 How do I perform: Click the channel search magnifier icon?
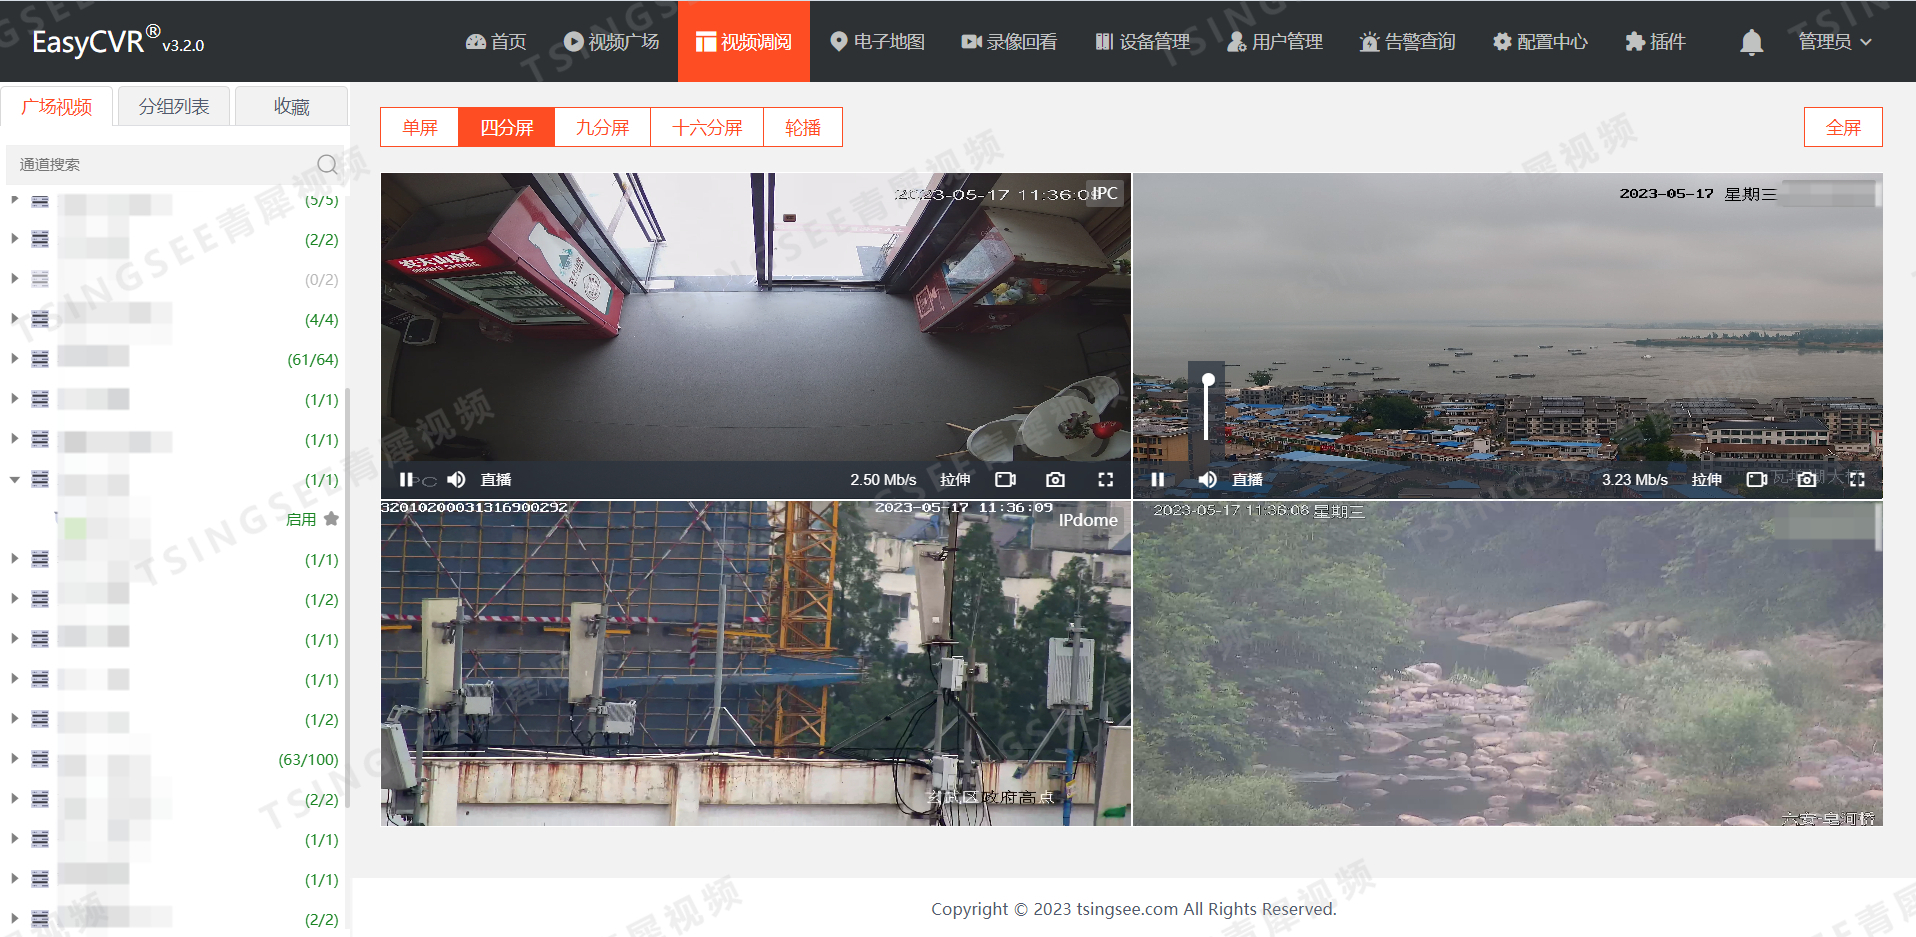pyautogui.click(x=327, y=164)
